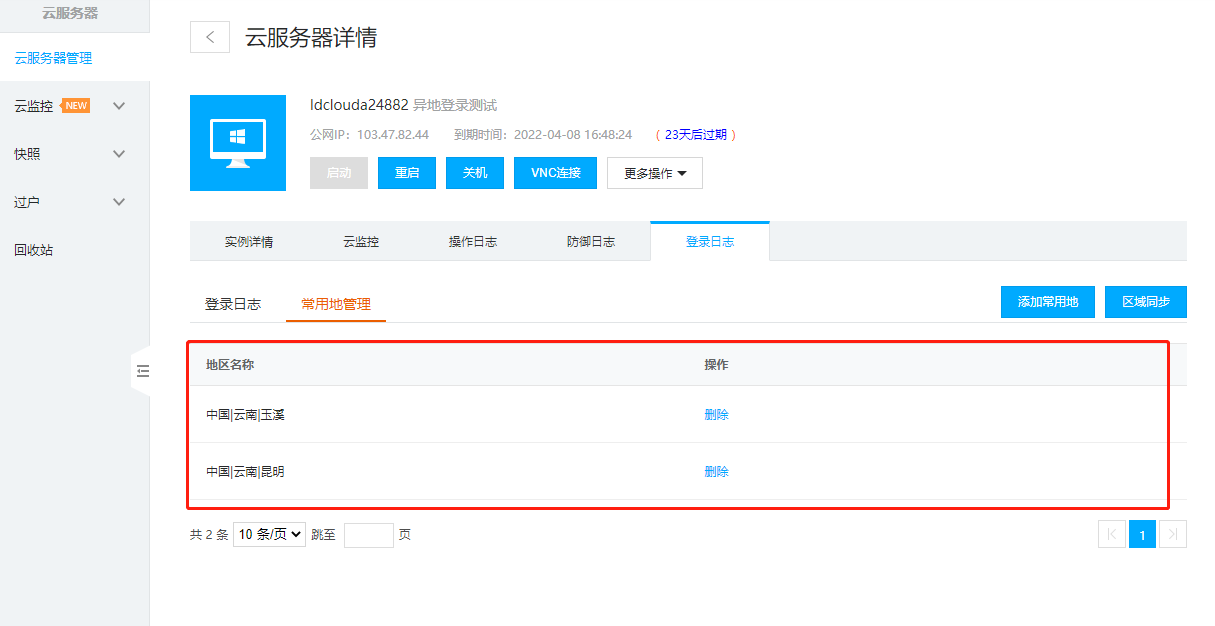Expand the 过户 sidebar menu
Viewport: 1215px width, 626px height.
(119, 202)
